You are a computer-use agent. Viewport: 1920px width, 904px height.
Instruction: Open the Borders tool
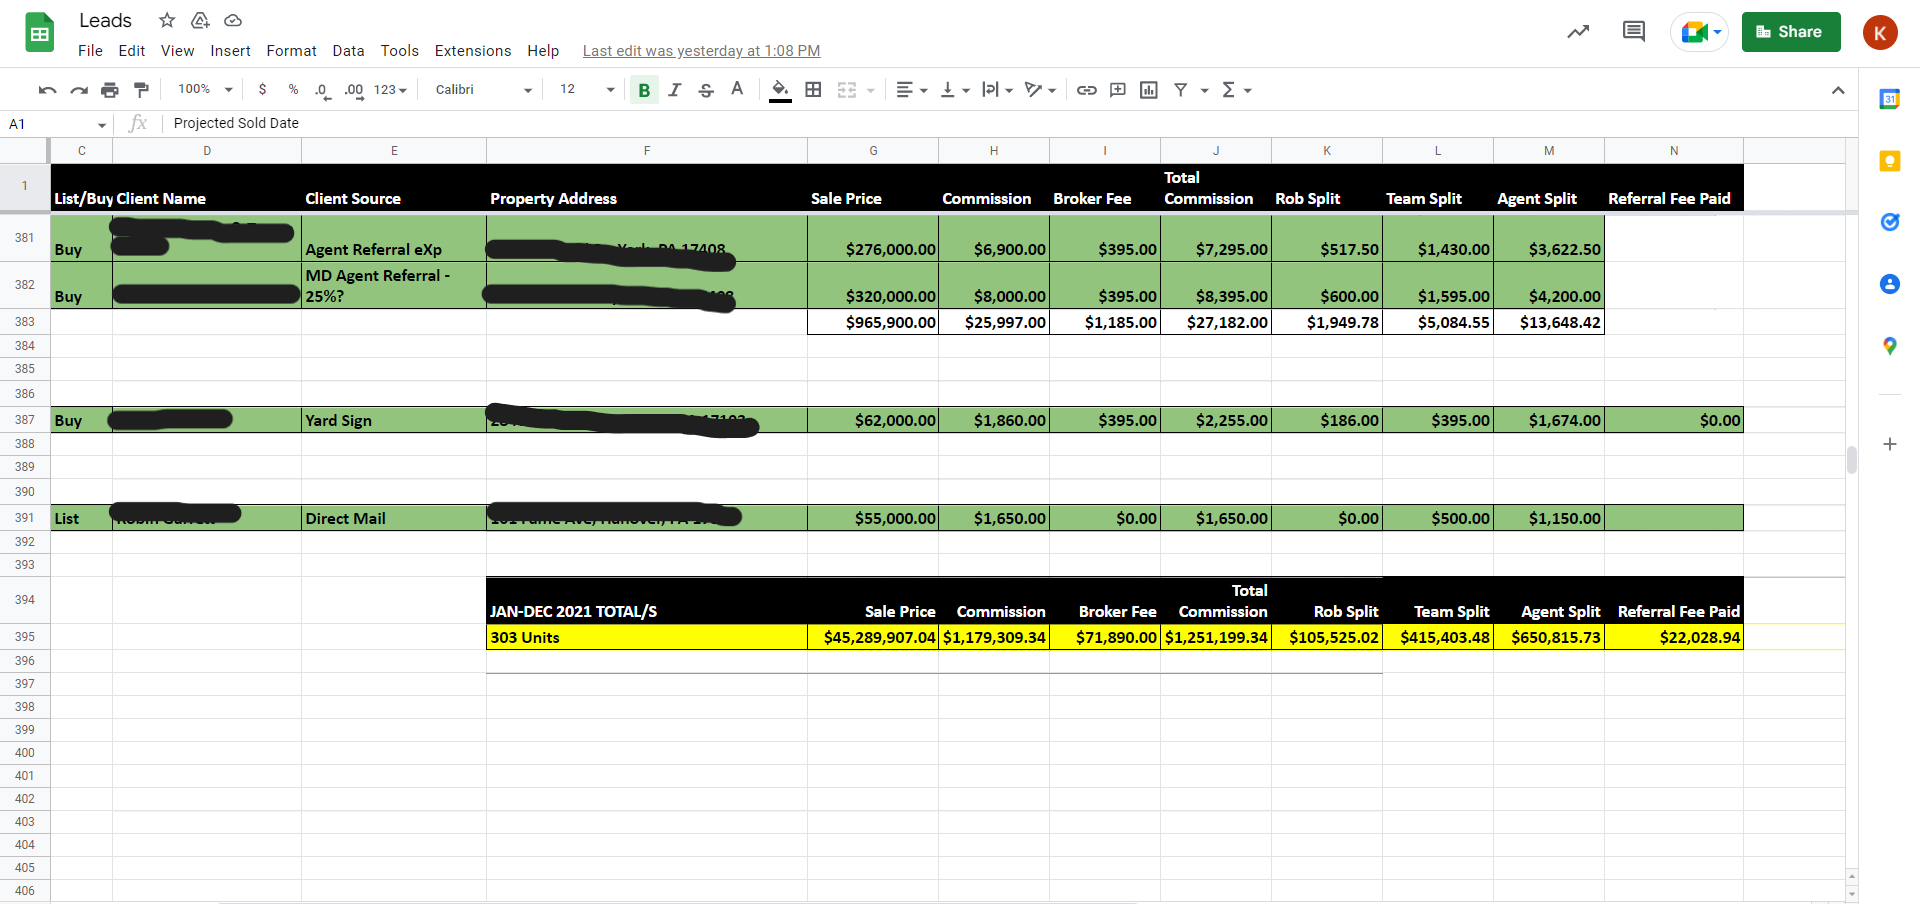coord(813,90)
